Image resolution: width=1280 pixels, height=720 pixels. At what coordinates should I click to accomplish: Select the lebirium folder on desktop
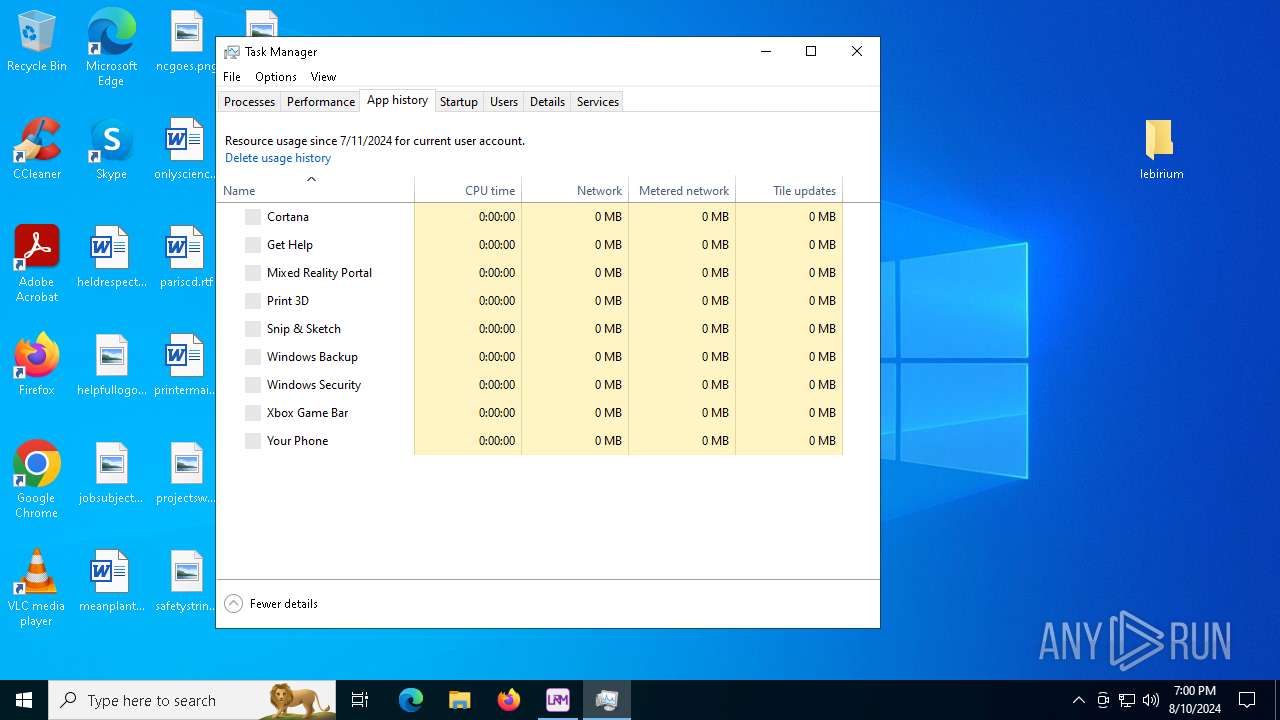point(1161,149)
